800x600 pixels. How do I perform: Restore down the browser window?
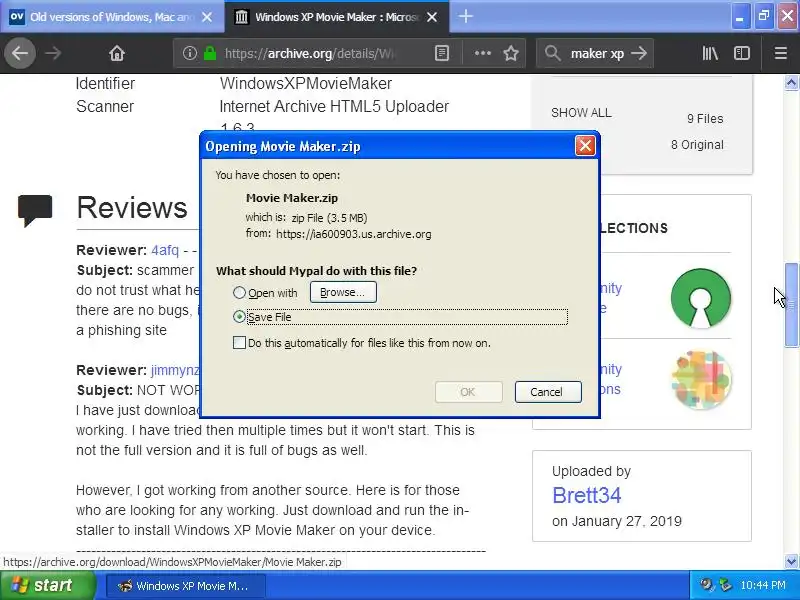(764, 16)
